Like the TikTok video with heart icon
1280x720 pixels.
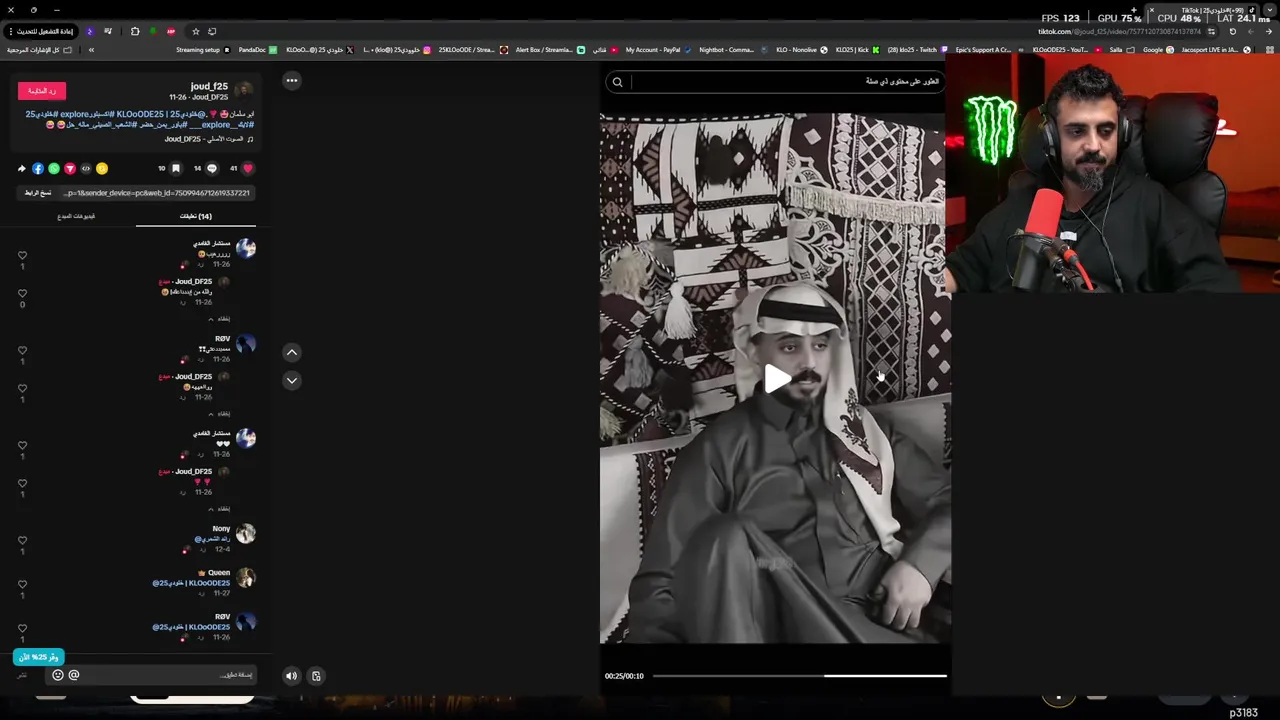pyautogui.click(x=248, y=168)
